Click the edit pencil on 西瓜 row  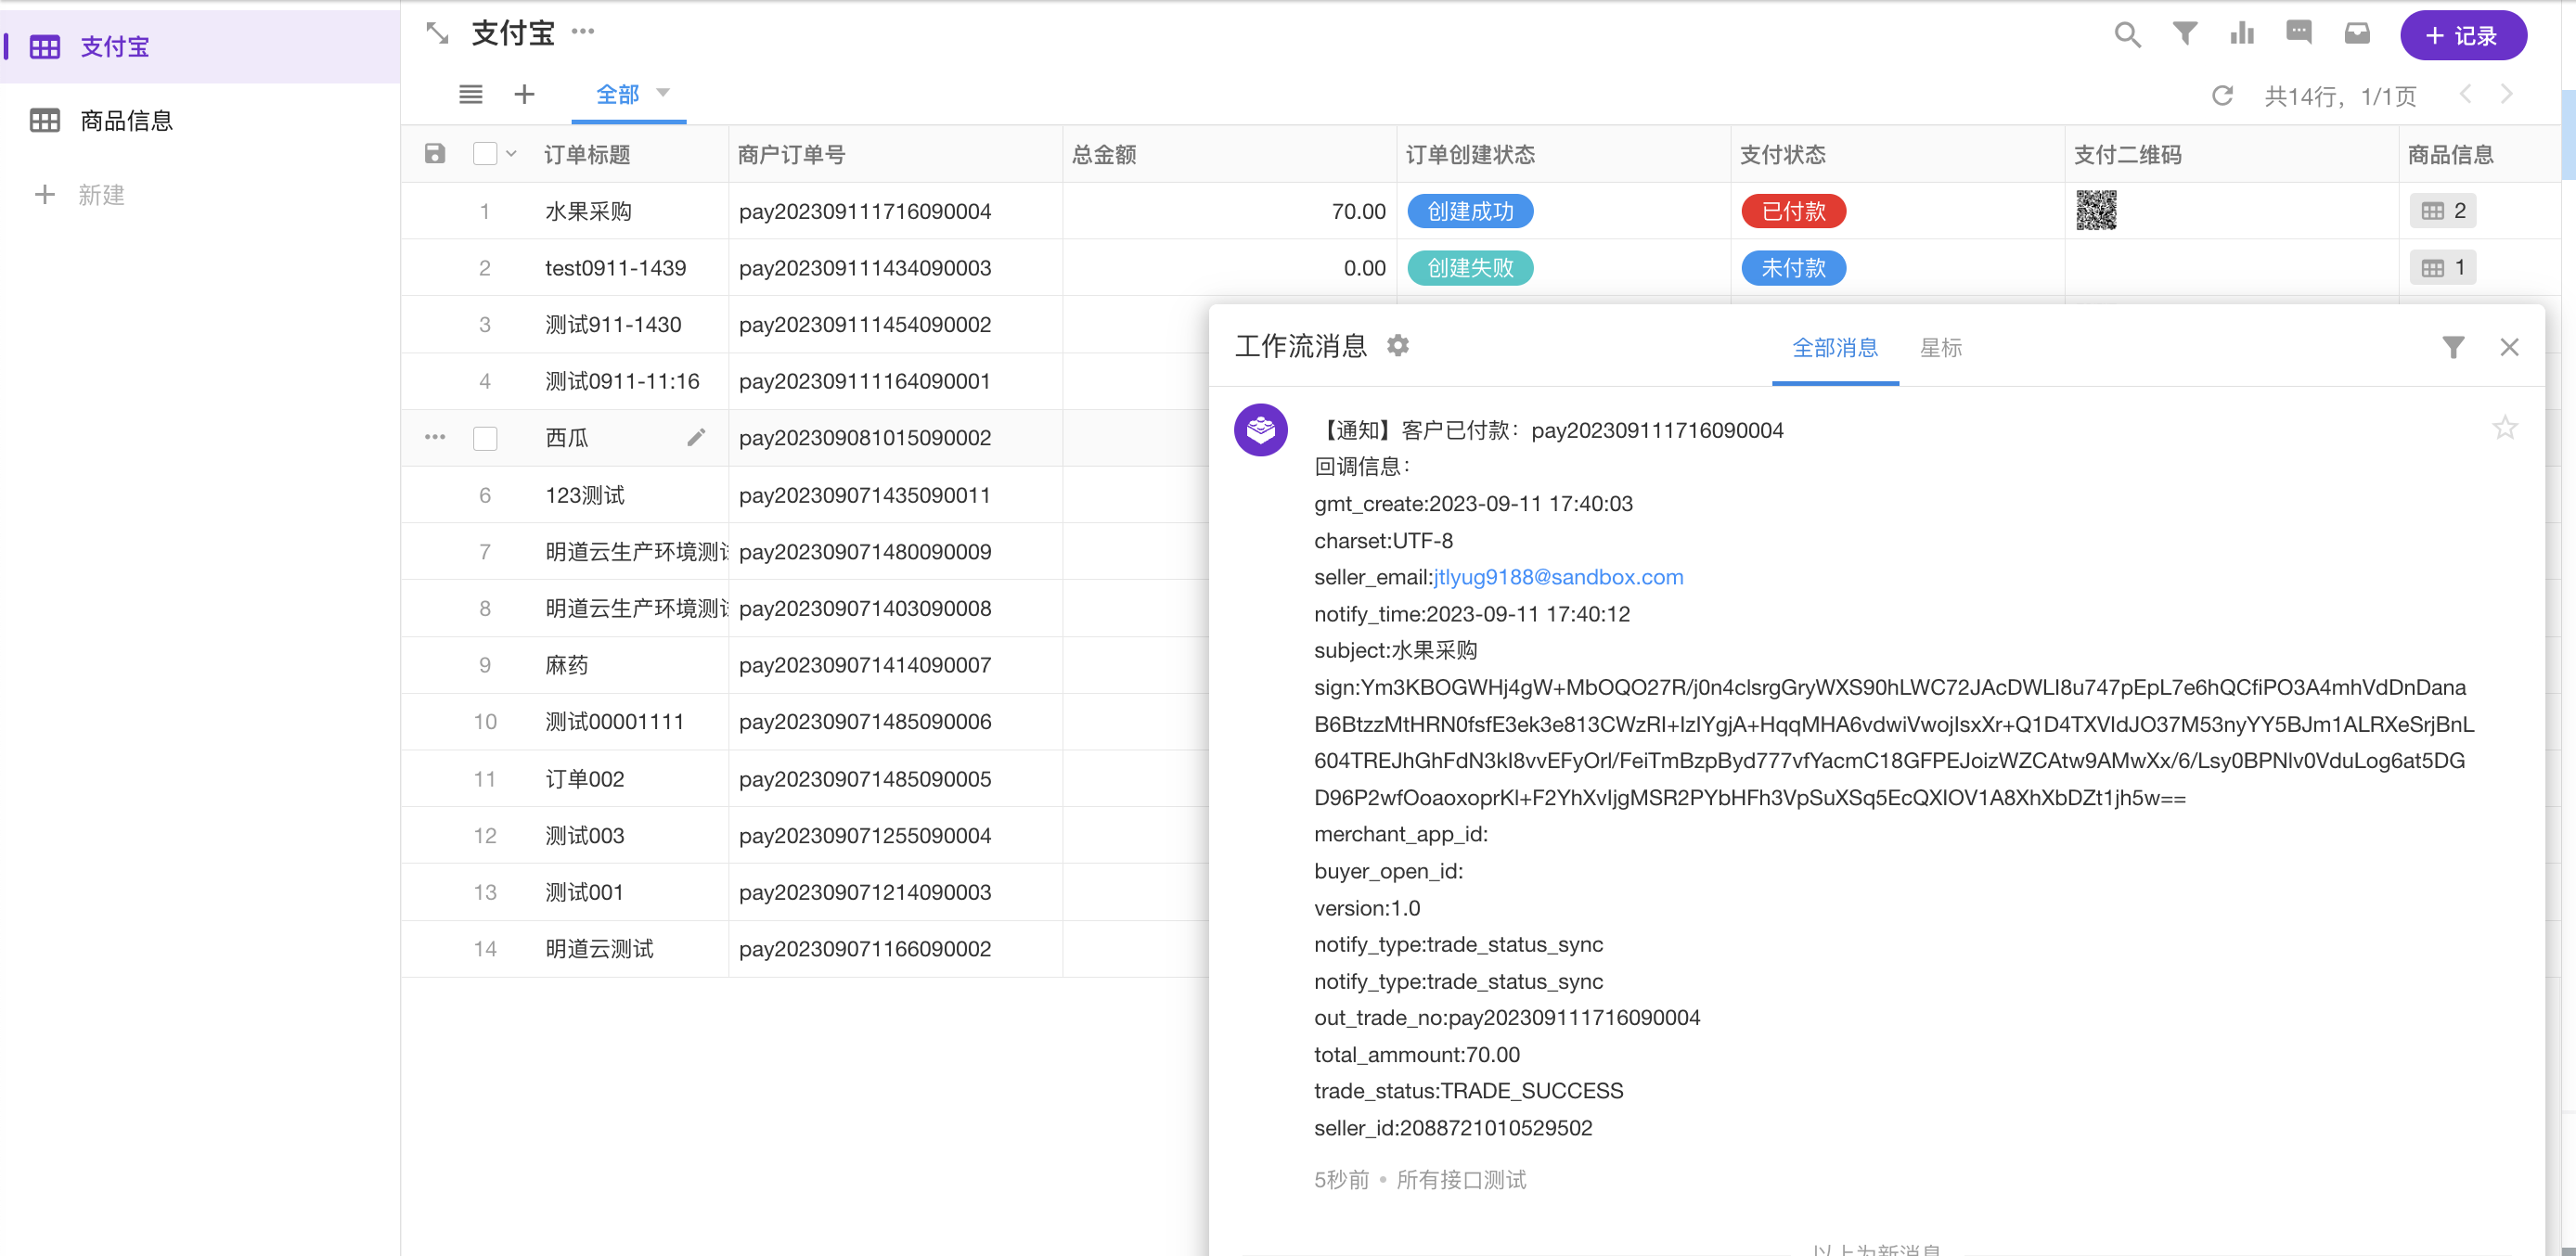696,437
